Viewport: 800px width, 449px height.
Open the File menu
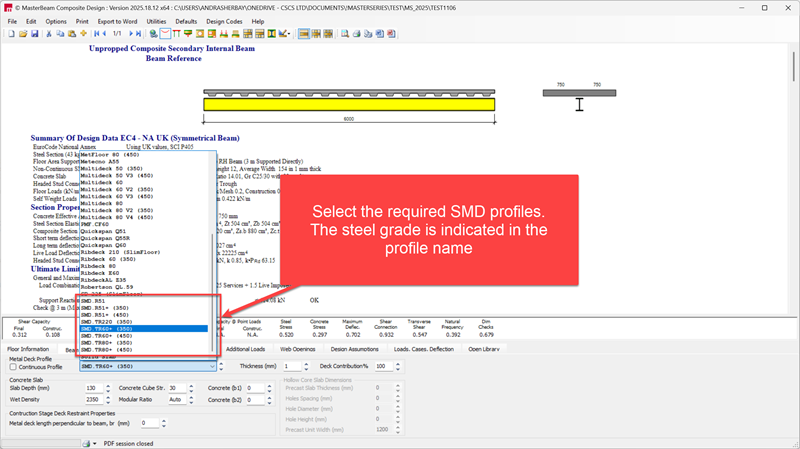click(12, 21)
